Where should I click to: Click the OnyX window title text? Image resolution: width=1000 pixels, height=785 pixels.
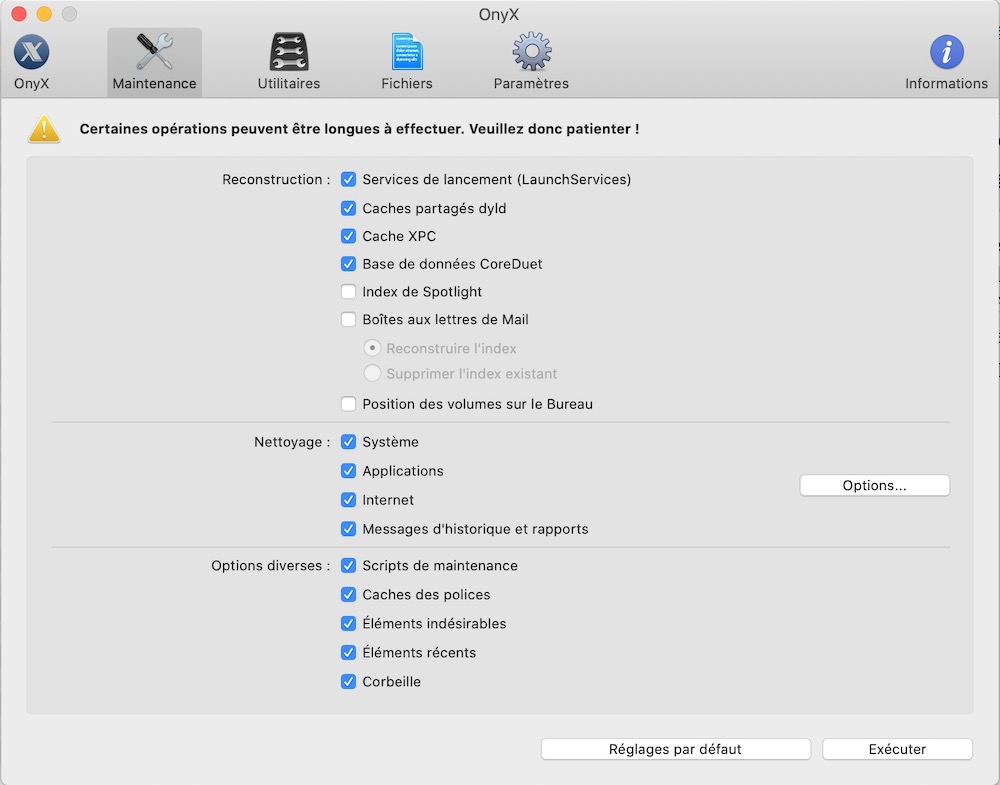499,14
